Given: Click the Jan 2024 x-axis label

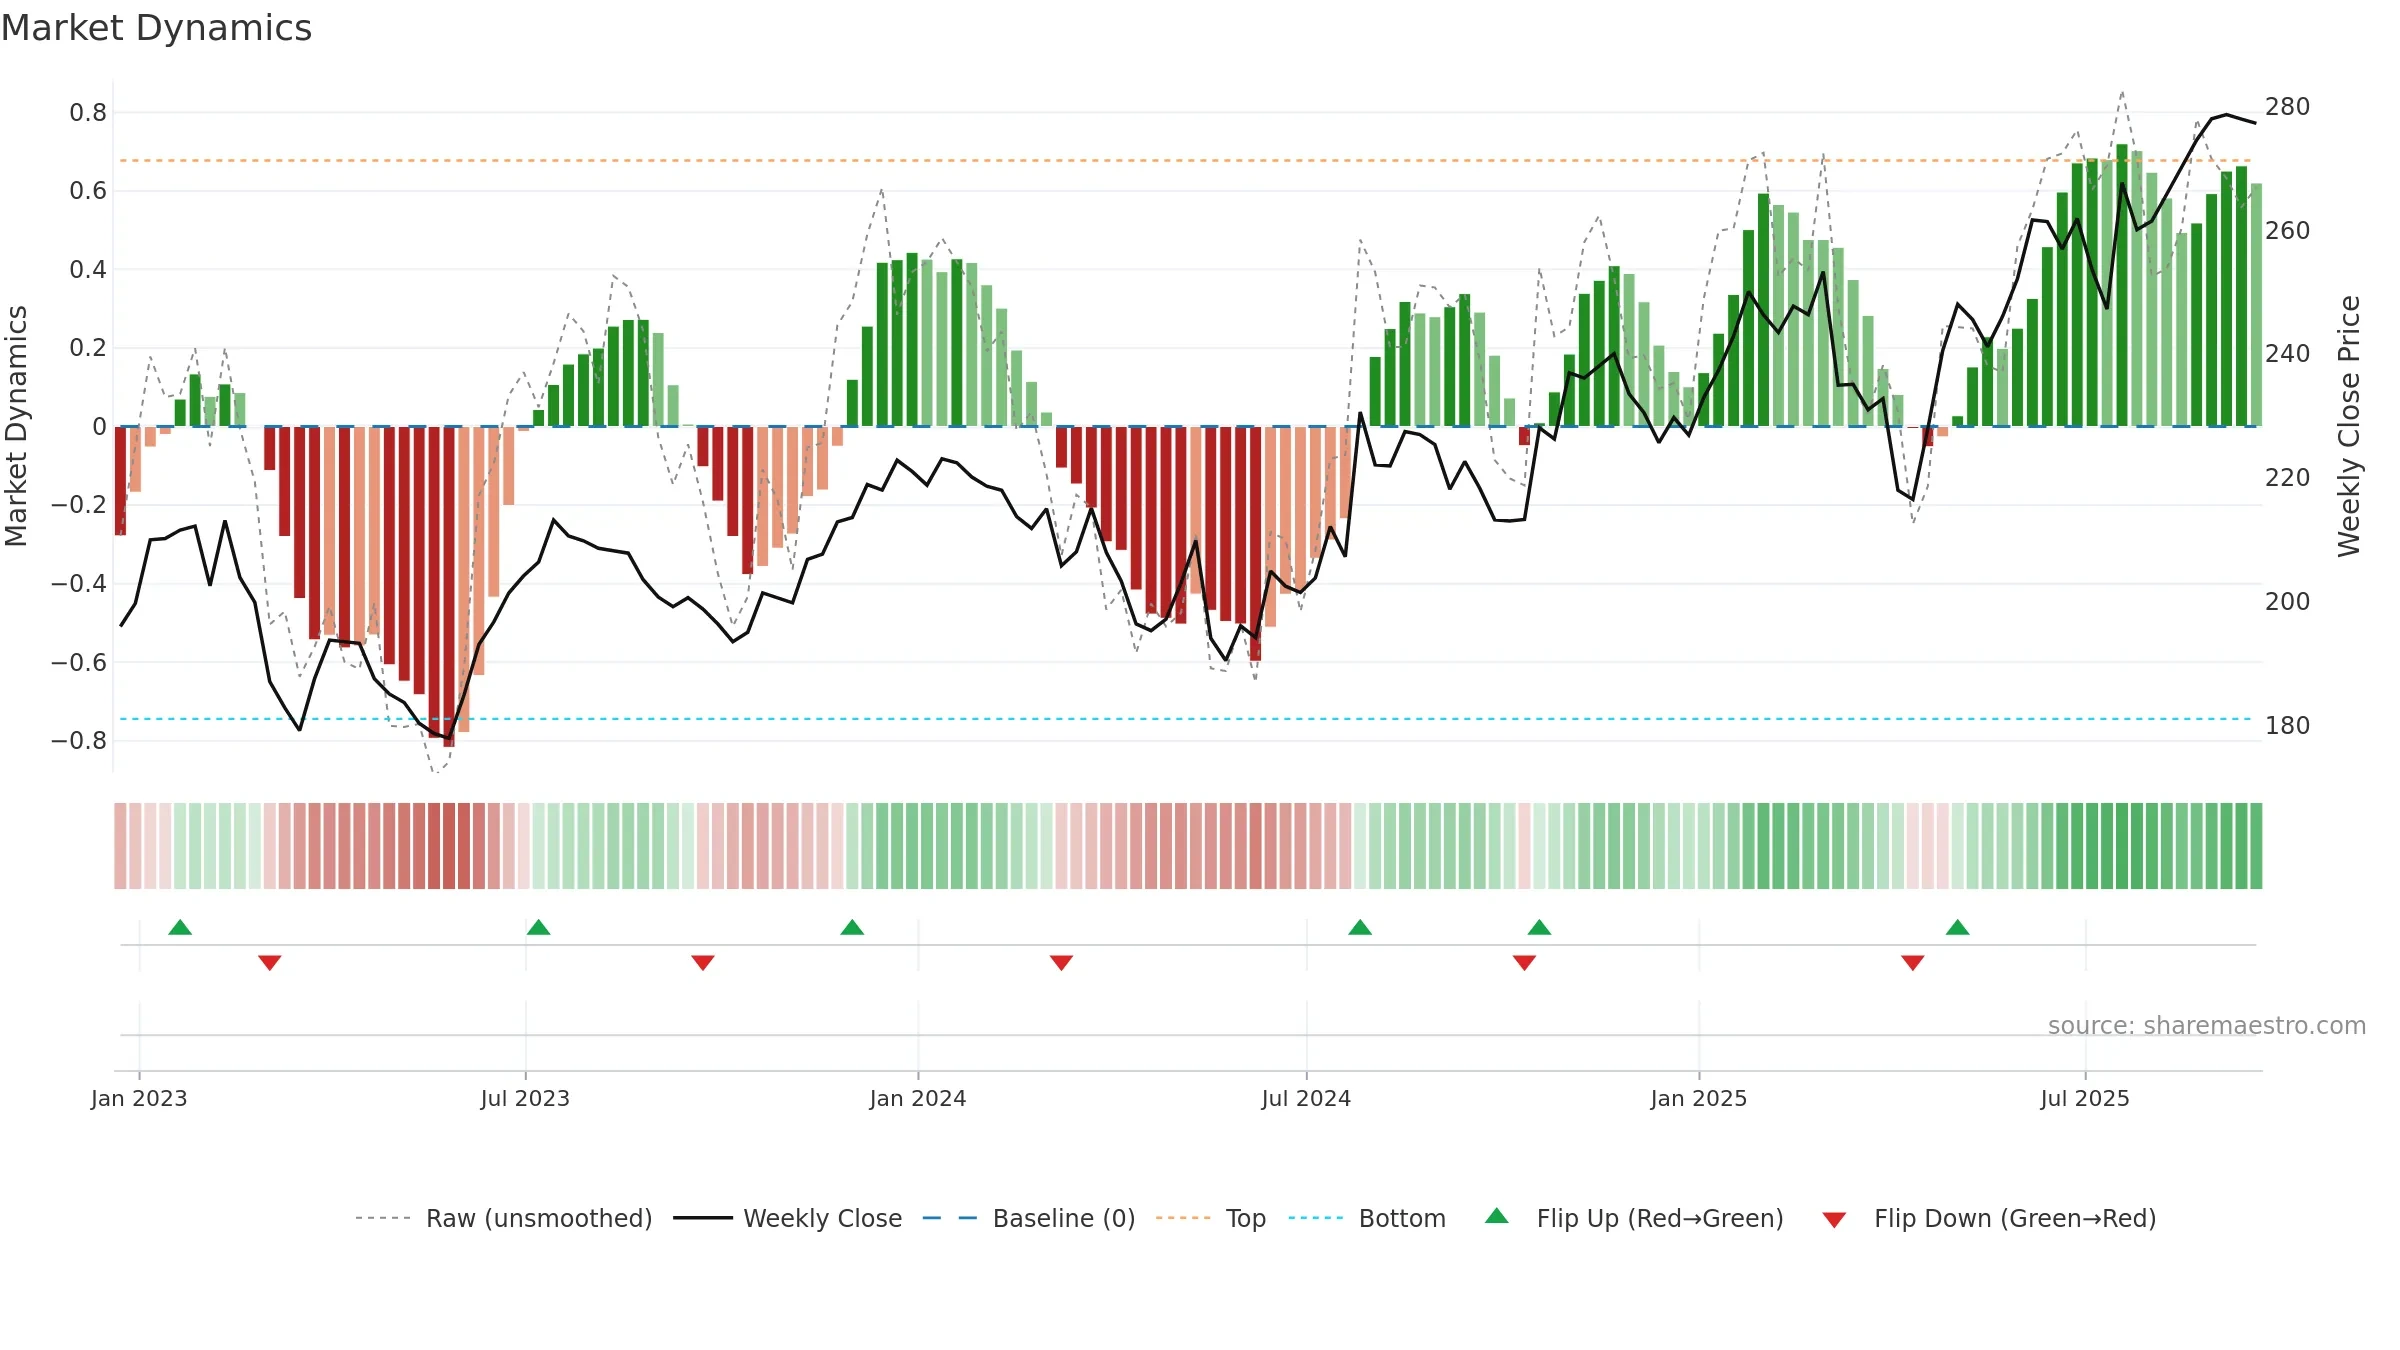Looking at the screenshot, I should (918, 1098).
